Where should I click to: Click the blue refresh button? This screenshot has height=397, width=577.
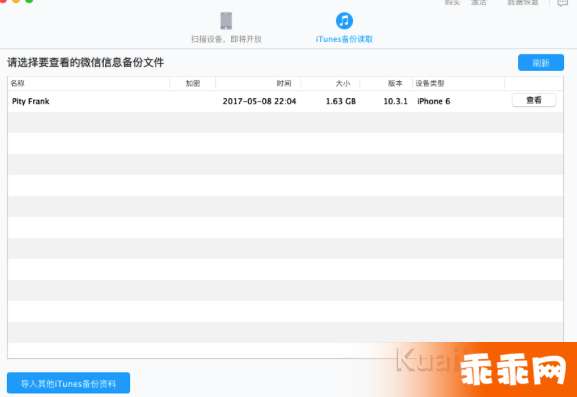point(541,63)
